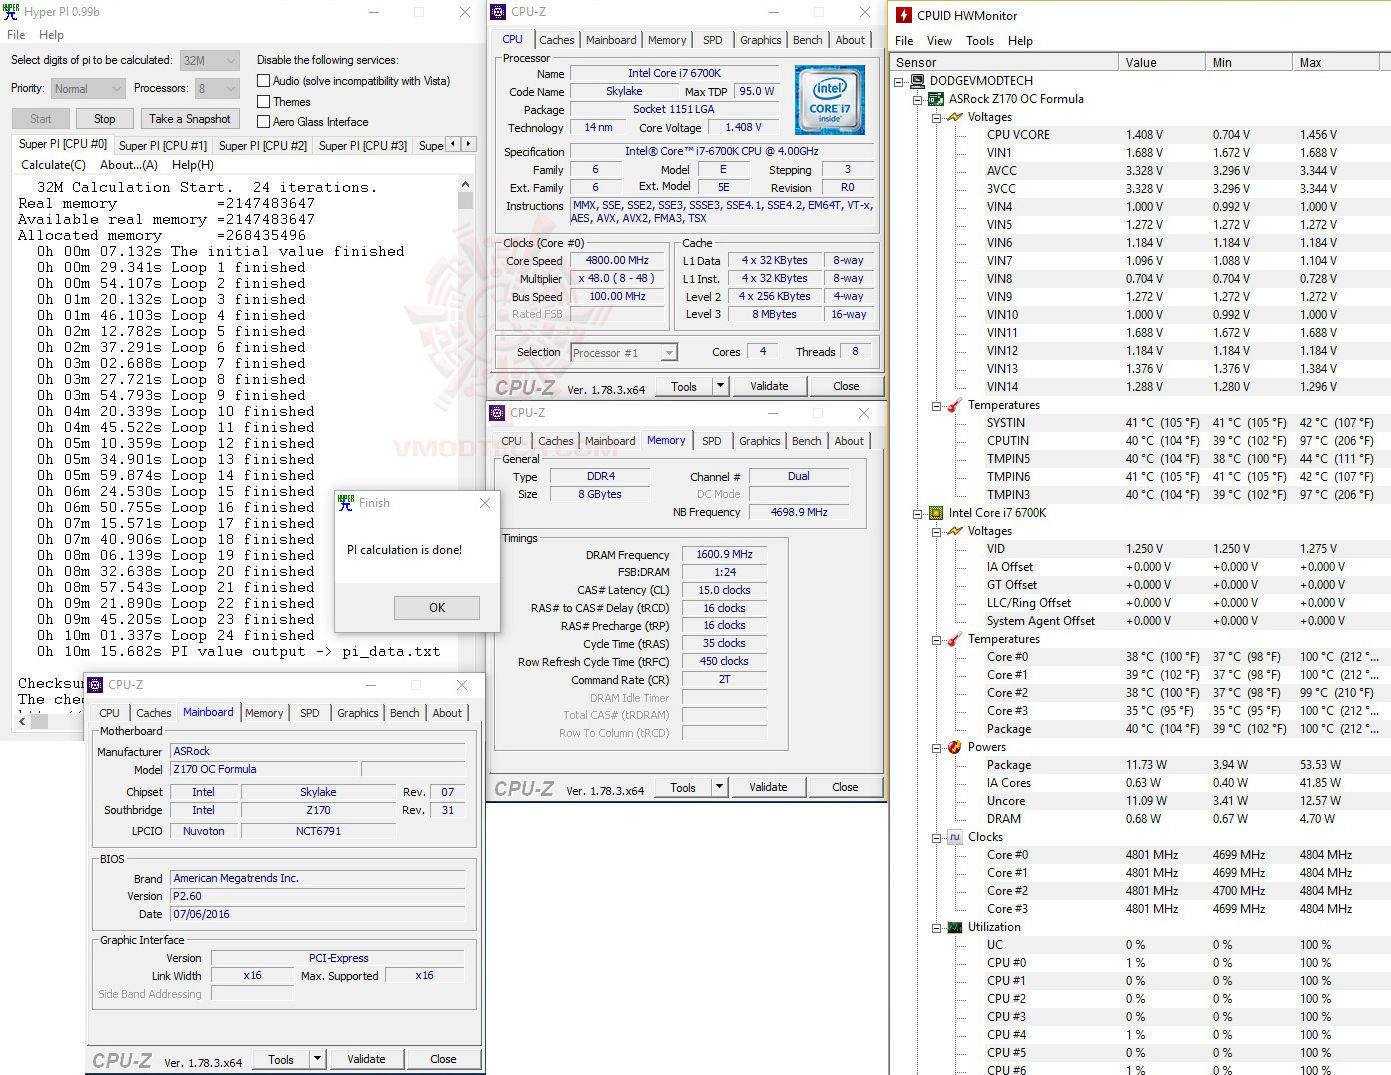Click the Value column header in HWMonitor

pos(1161,62)
